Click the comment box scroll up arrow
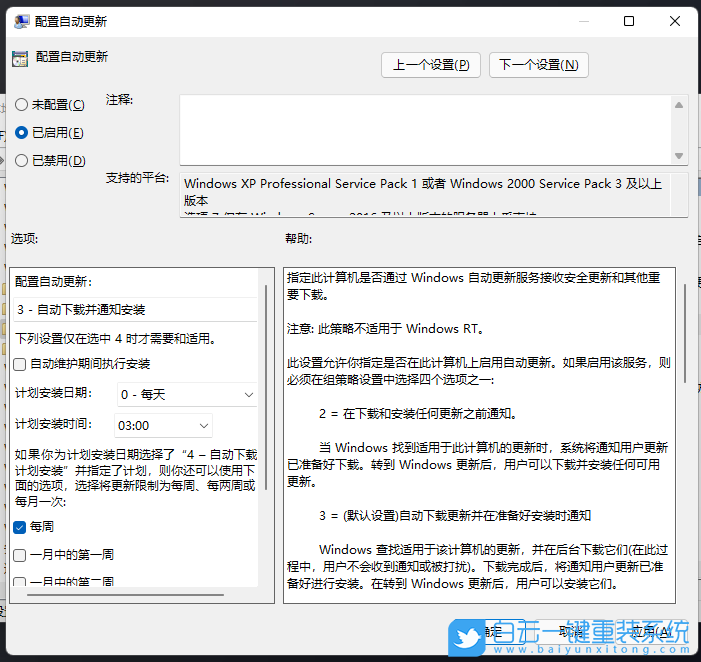Screen dimensions: 701x662 679,105
